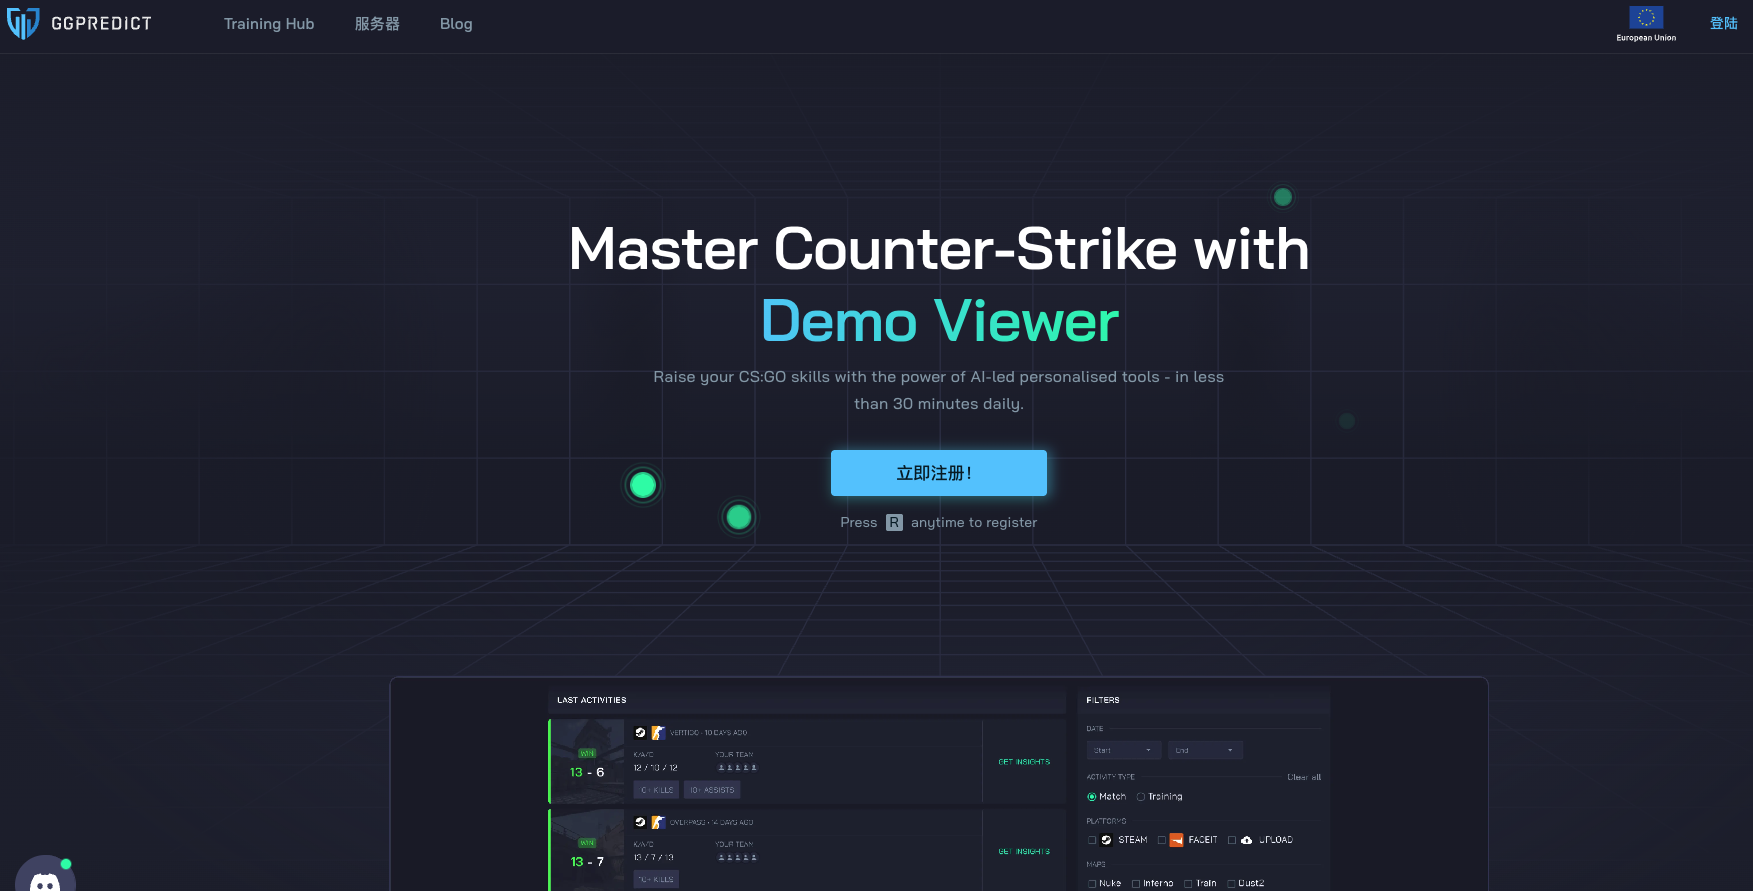This screenshot has height=891, width=1753.
Task: Click Get Insights for the Vertigo match
Action: pos(1024,762)
